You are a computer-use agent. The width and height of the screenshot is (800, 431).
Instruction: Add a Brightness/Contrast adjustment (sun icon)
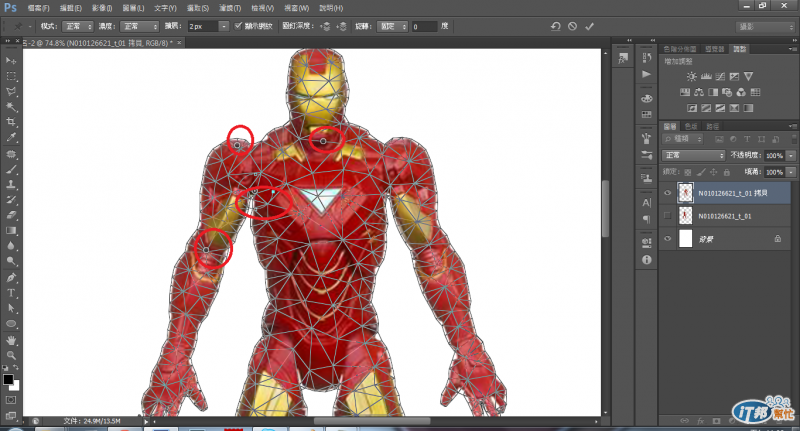[x=691, y=76]
